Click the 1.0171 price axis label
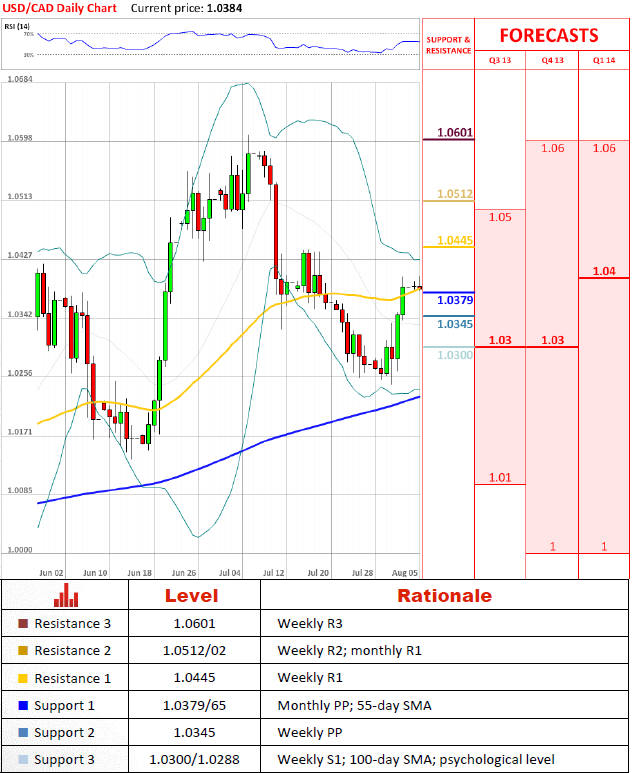The image size is (633, 773). (x=20, y=432)
